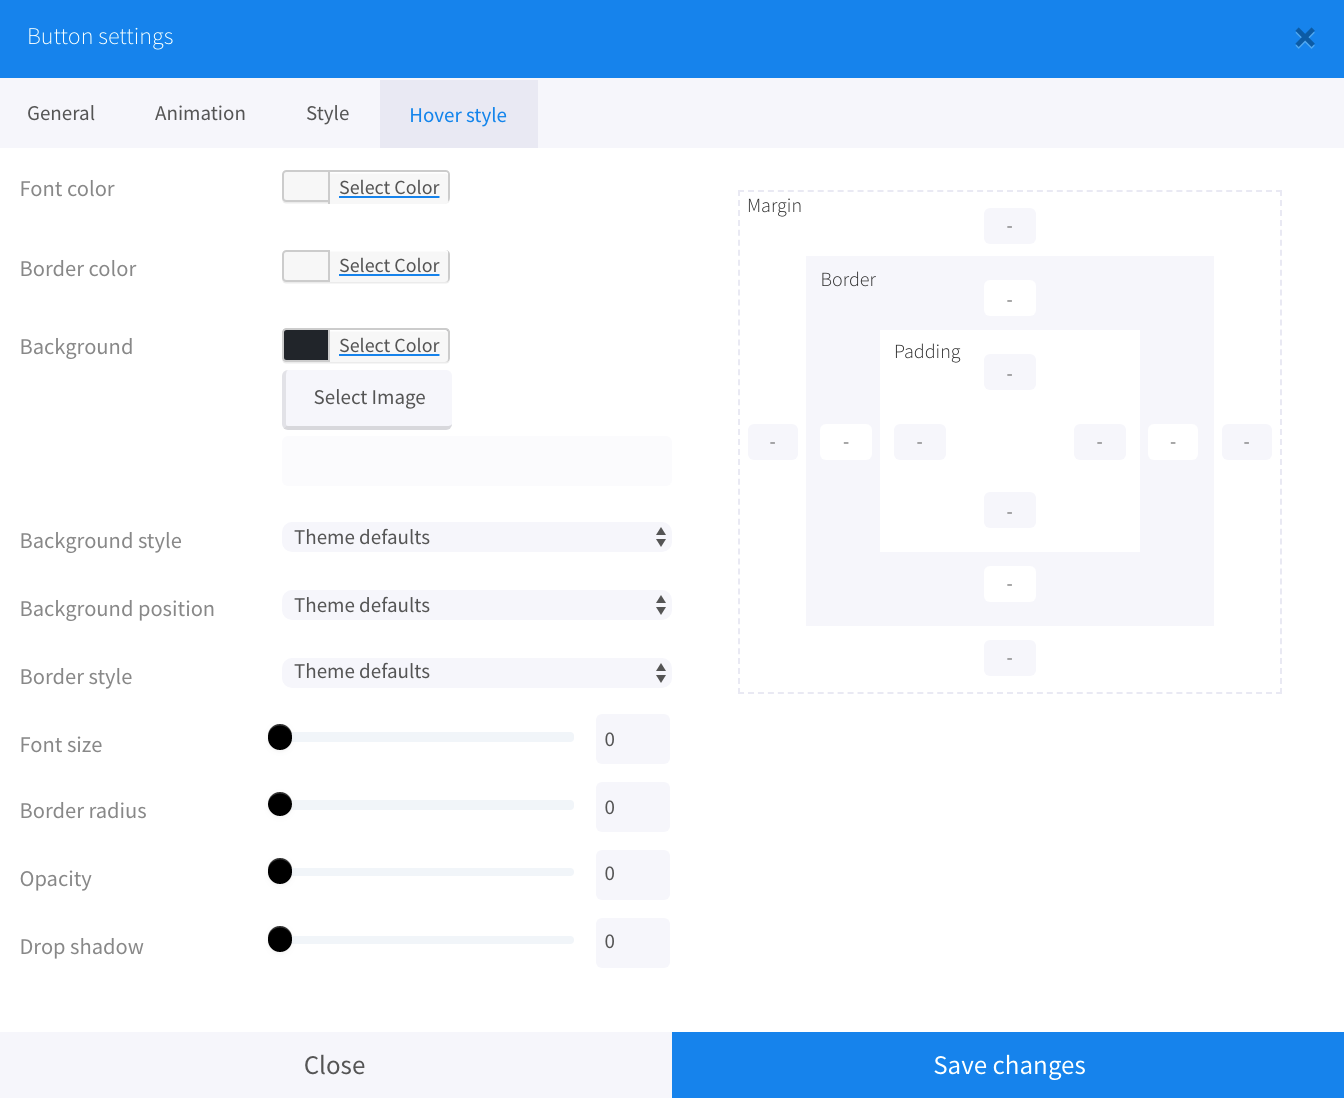Screen dimensions: 1344x1098
Task: Expand the Border style dropdown
Action: 476,672
